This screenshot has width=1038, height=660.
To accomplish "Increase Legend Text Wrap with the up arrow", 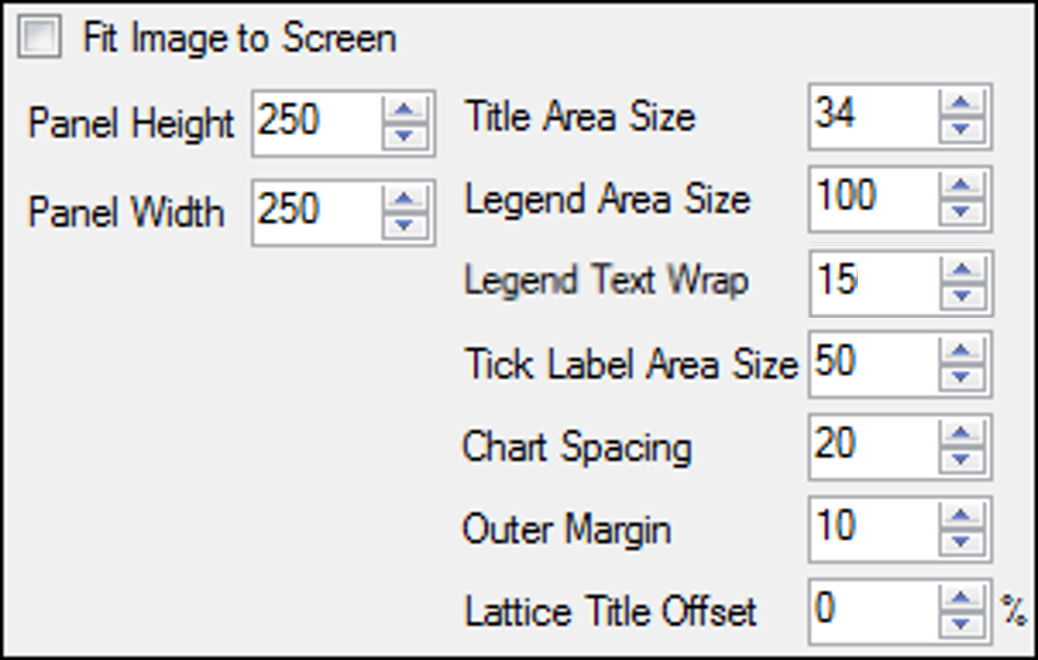I will [962, 270].
